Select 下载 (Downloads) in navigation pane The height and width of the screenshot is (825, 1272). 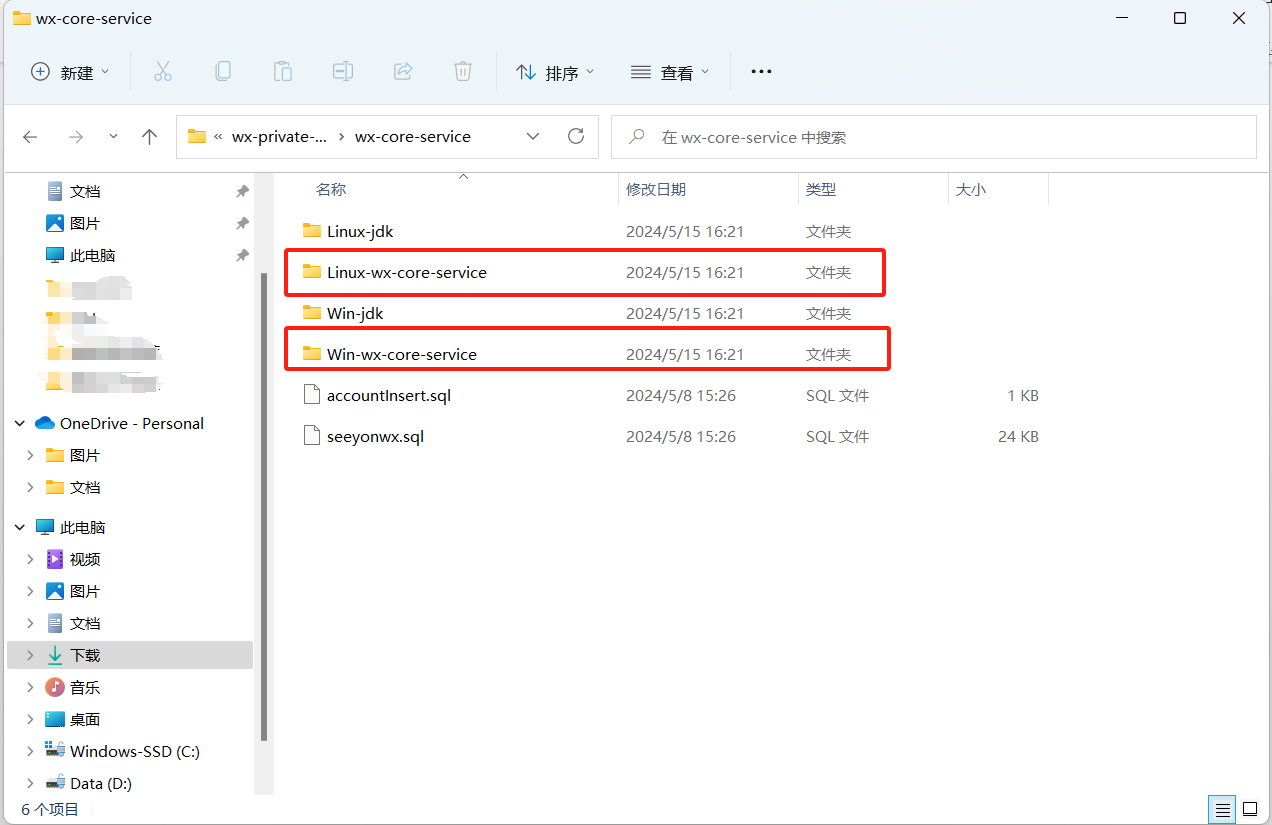pyautogui.click(x=85, y=655)
